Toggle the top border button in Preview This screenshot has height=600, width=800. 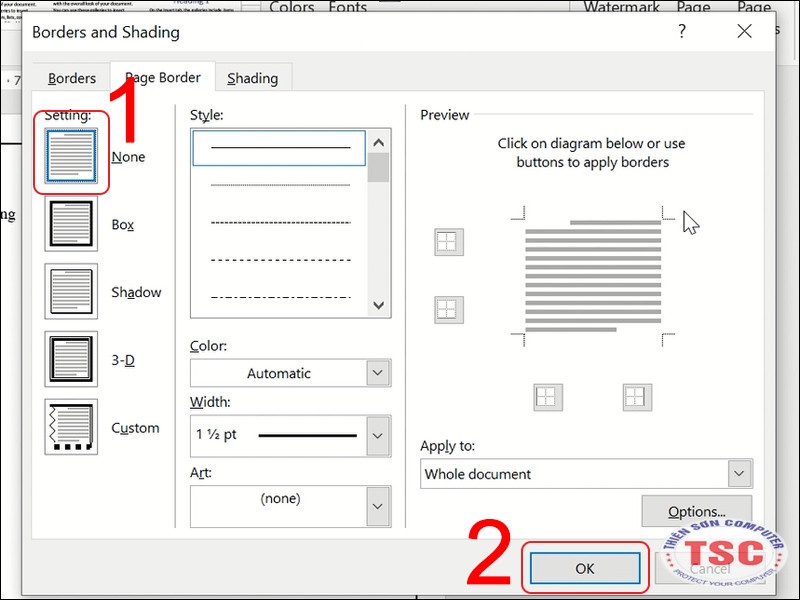pyautogui.click(x=448, y=242)
